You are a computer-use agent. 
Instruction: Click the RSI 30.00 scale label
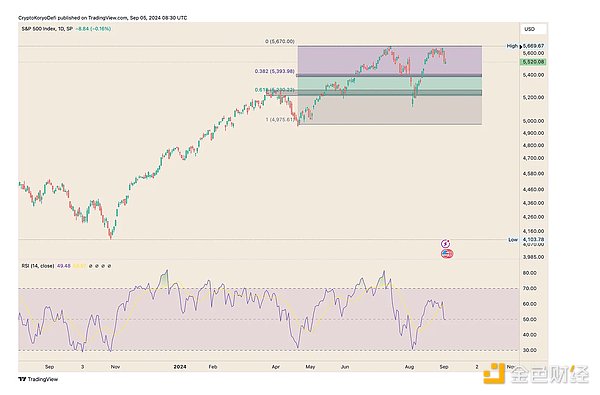click(x=530, y=350)
